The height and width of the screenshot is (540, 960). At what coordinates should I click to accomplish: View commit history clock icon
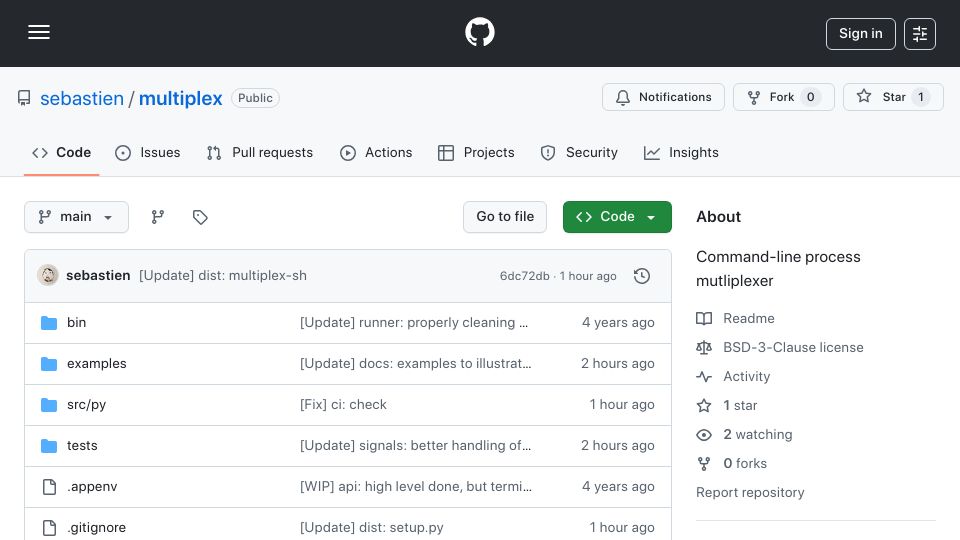(642, 276)
